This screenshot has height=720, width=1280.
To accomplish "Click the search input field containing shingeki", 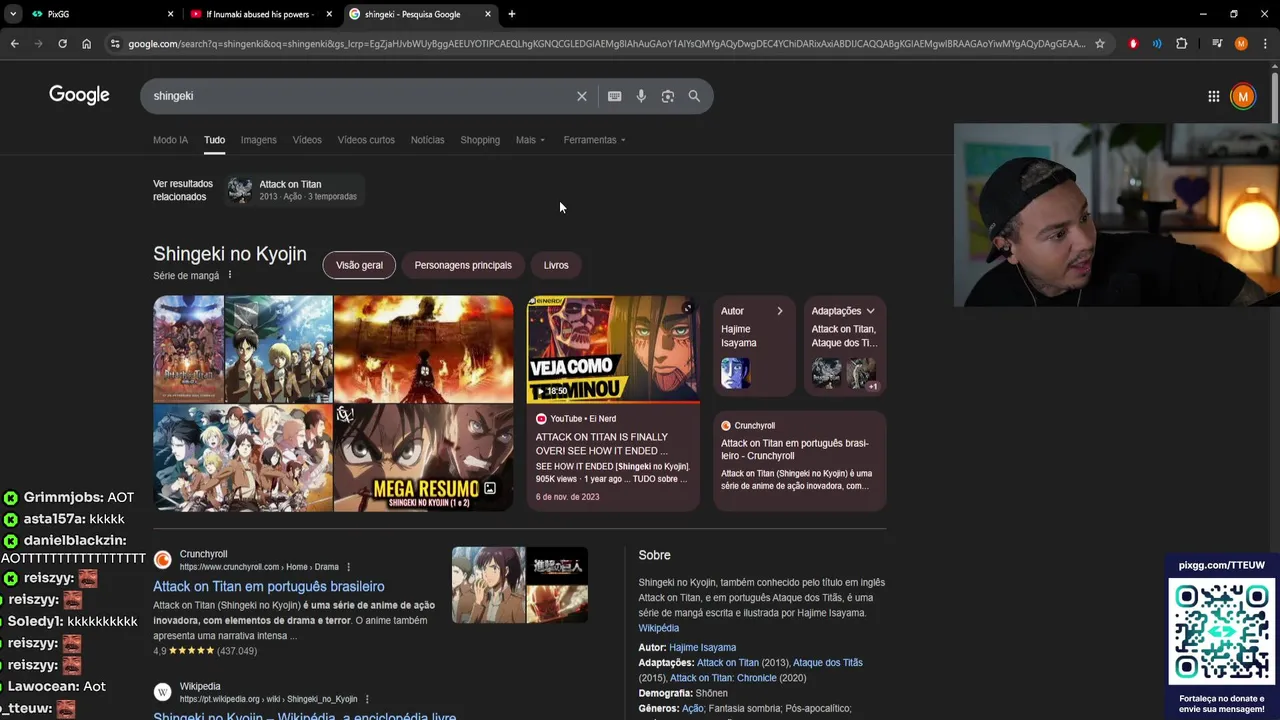I will tap(360, 96).
